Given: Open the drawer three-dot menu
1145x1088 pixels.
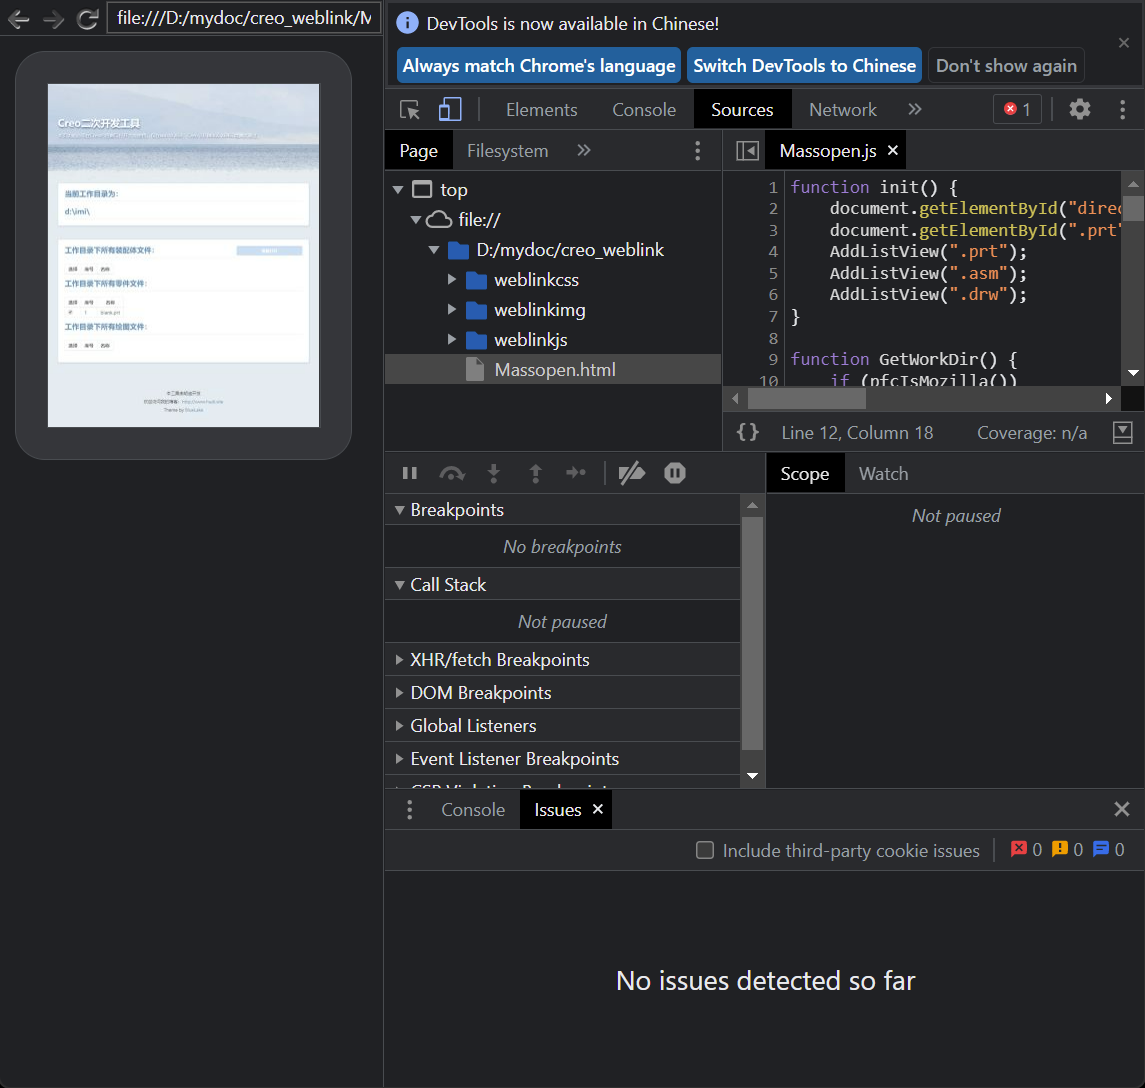Looking at the screenshot, I should tap(410, 809).
